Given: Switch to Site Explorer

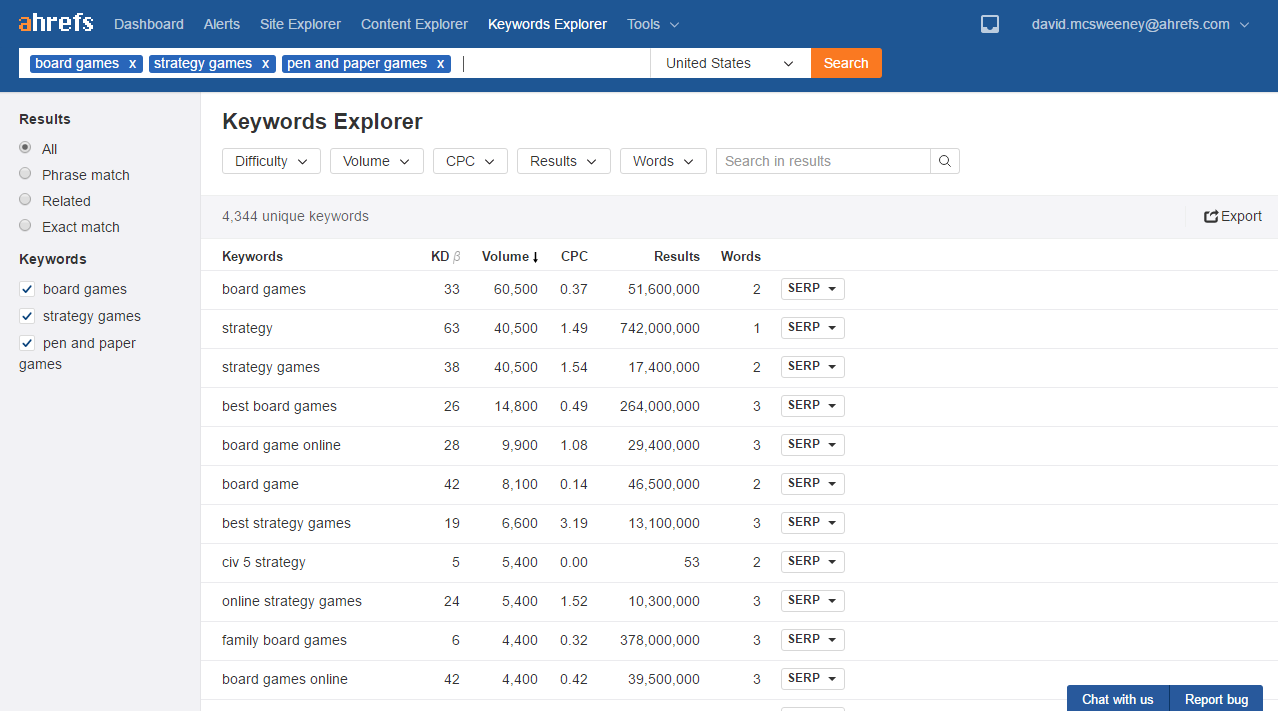Looking at the screenshot, I should pos(300,23).
